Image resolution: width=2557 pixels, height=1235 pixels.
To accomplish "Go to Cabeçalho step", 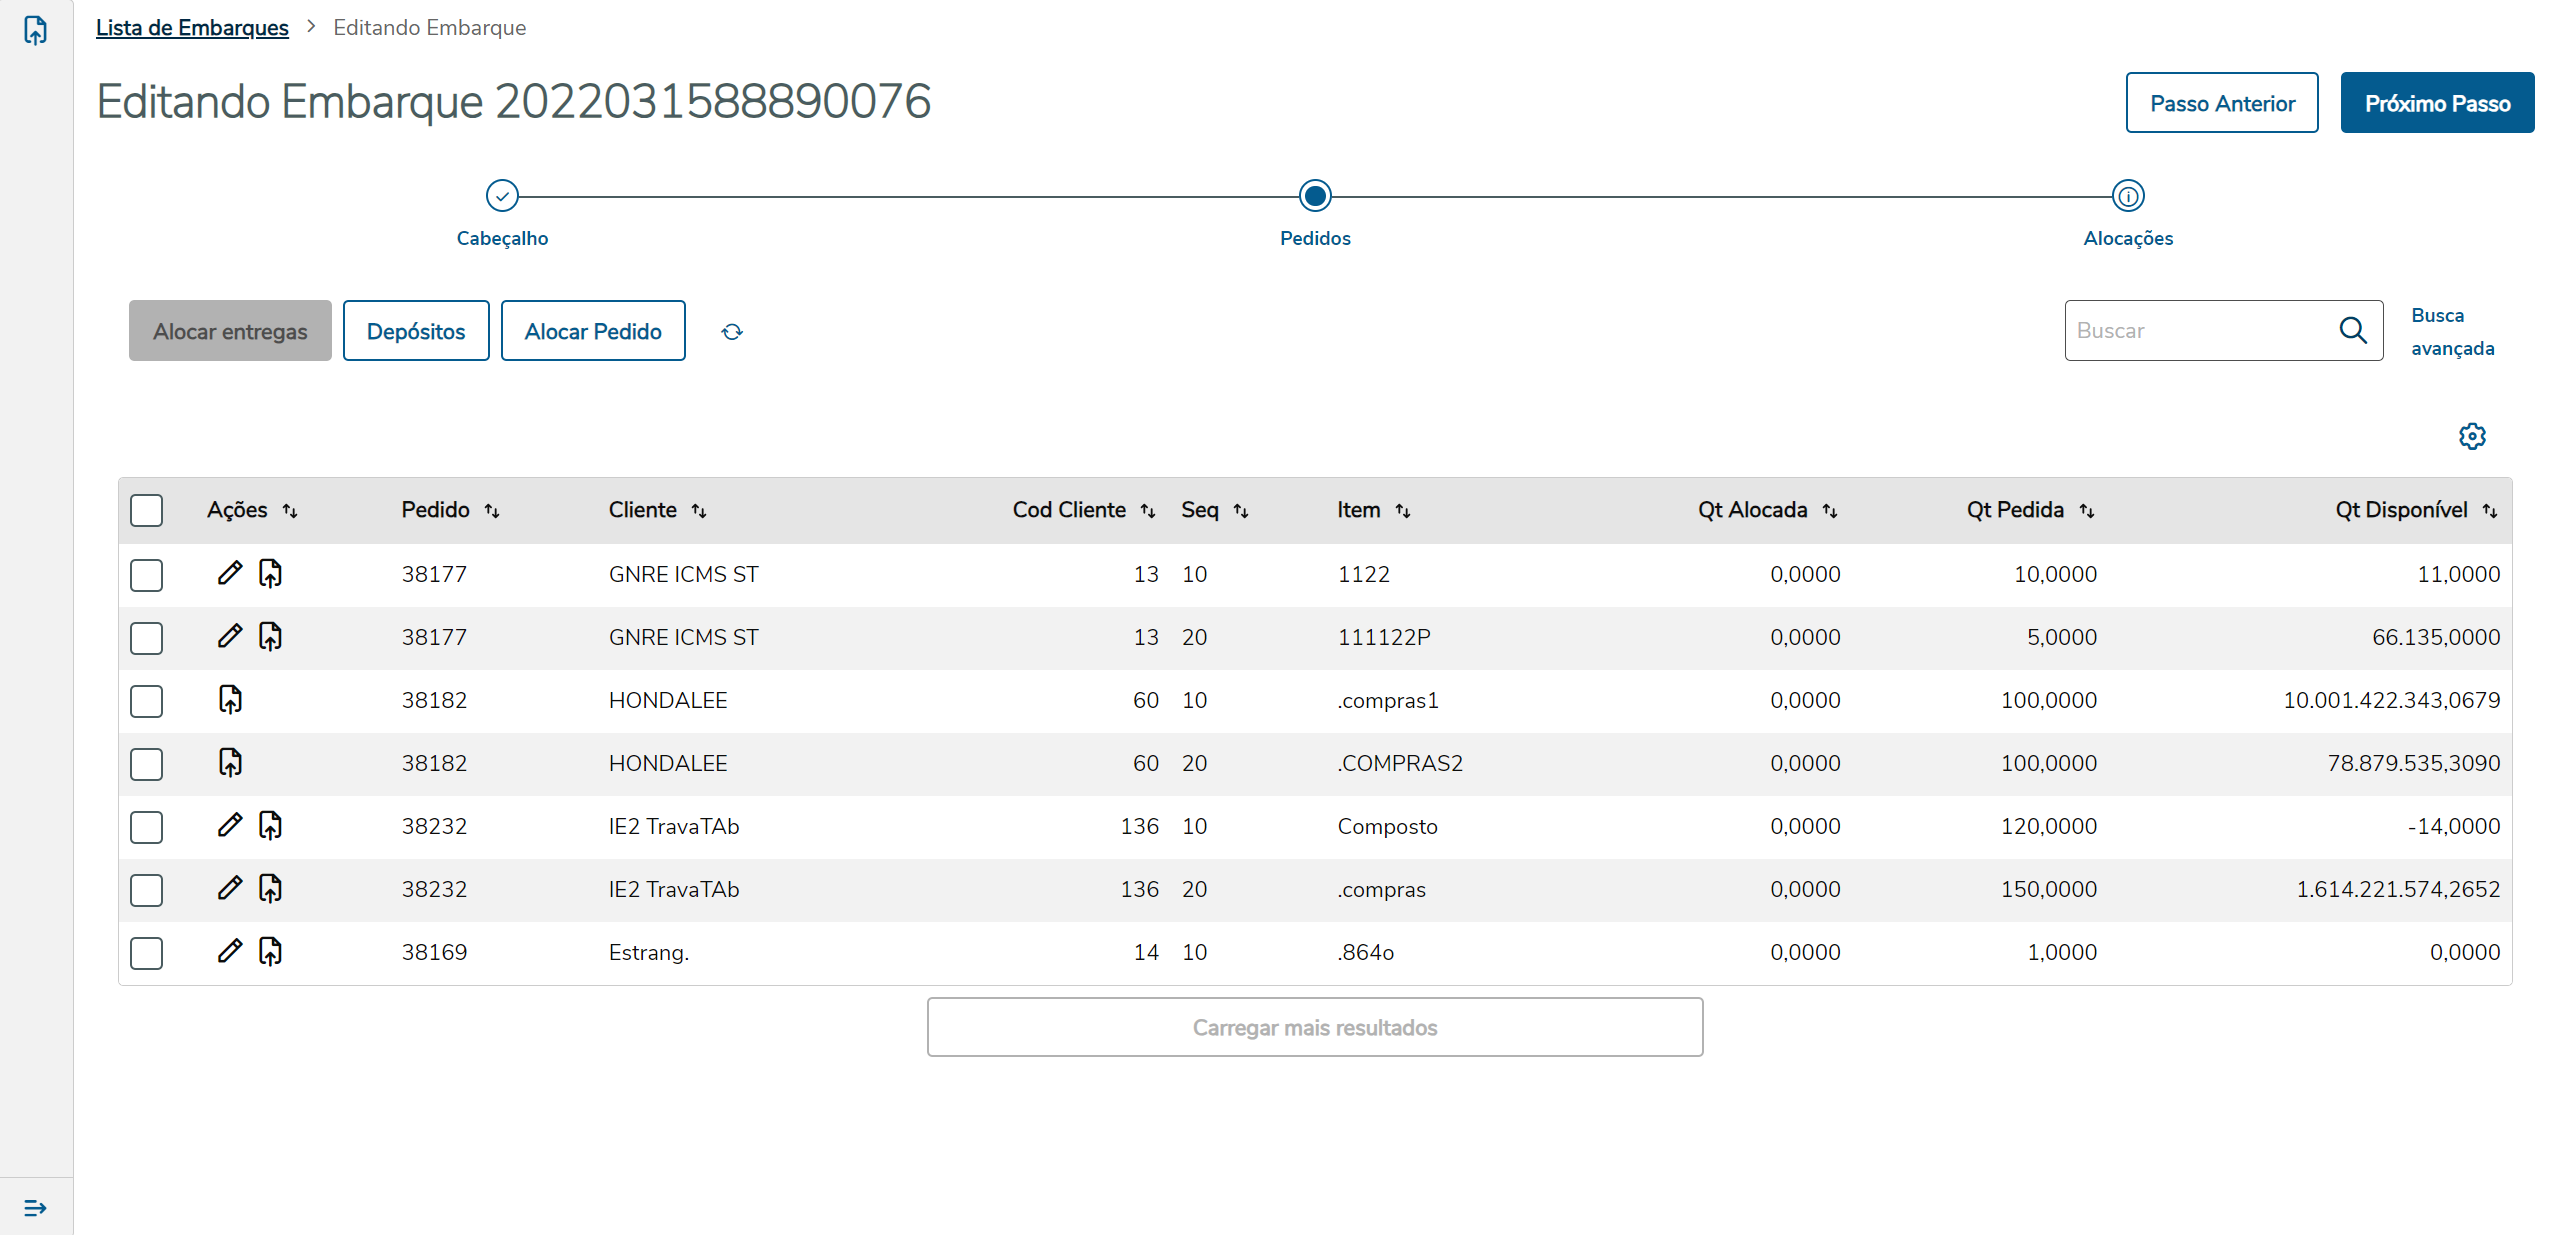I will click(502, 196).
